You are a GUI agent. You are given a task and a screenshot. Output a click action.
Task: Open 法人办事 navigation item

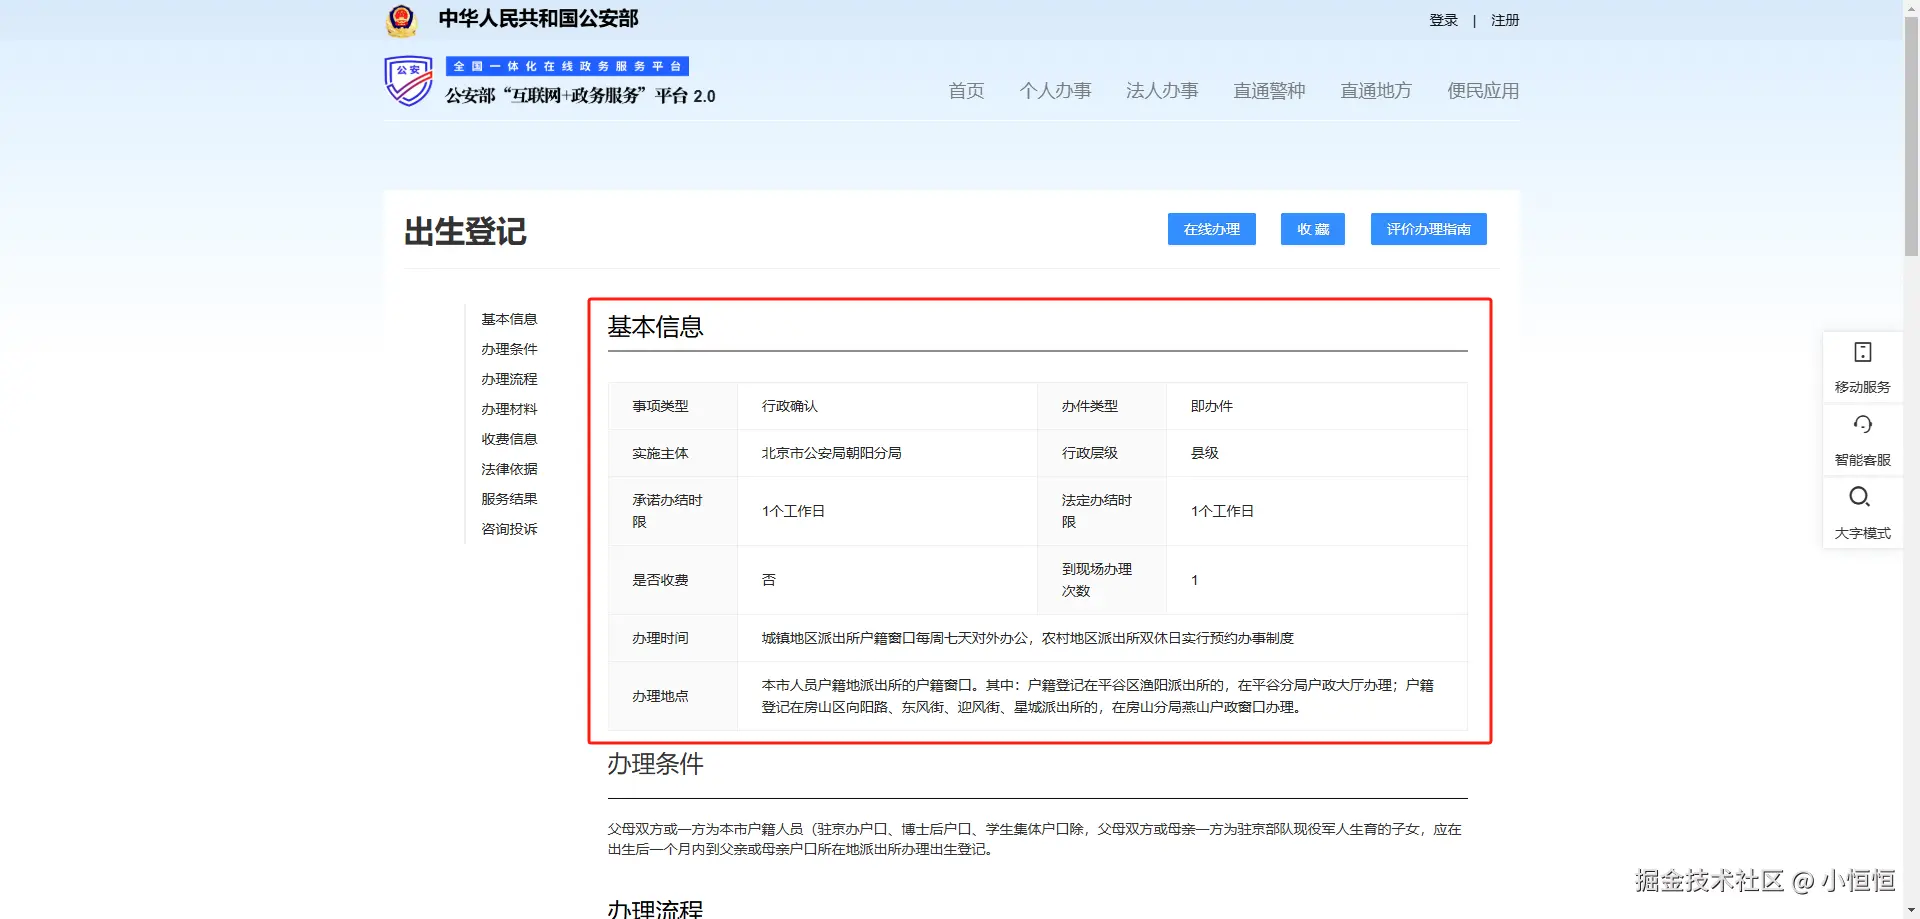click(x=1162, y=91)
